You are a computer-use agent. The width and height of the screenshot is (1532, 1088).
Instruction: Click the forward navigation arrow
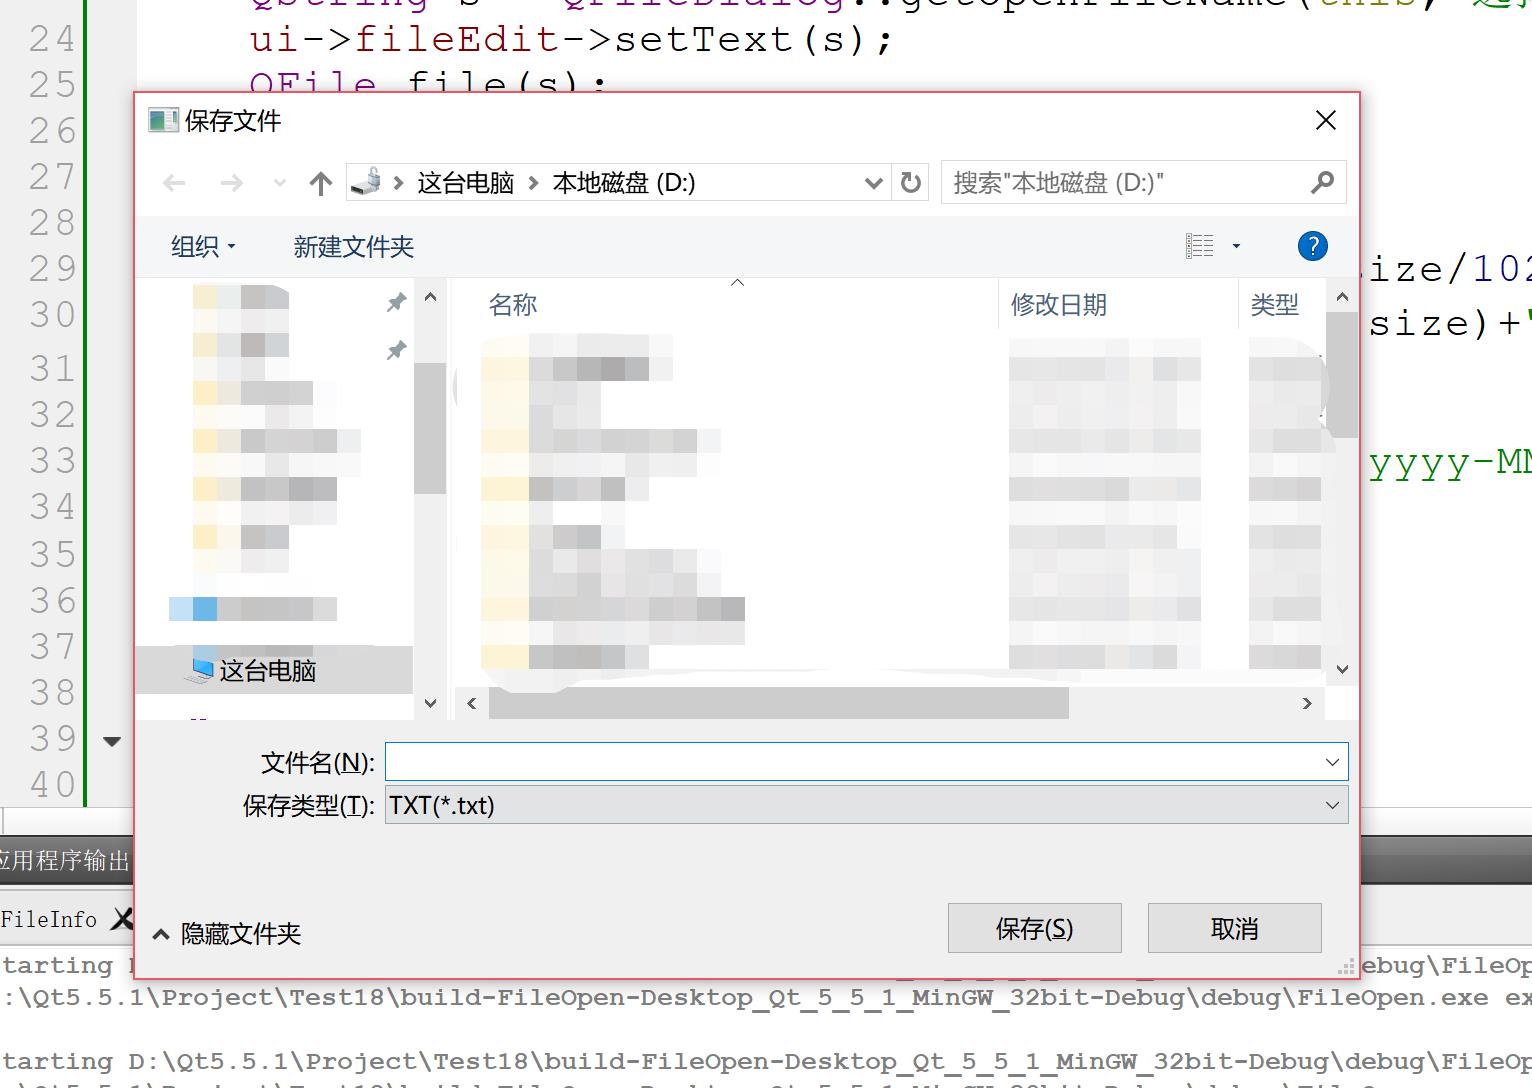(232, 182)
